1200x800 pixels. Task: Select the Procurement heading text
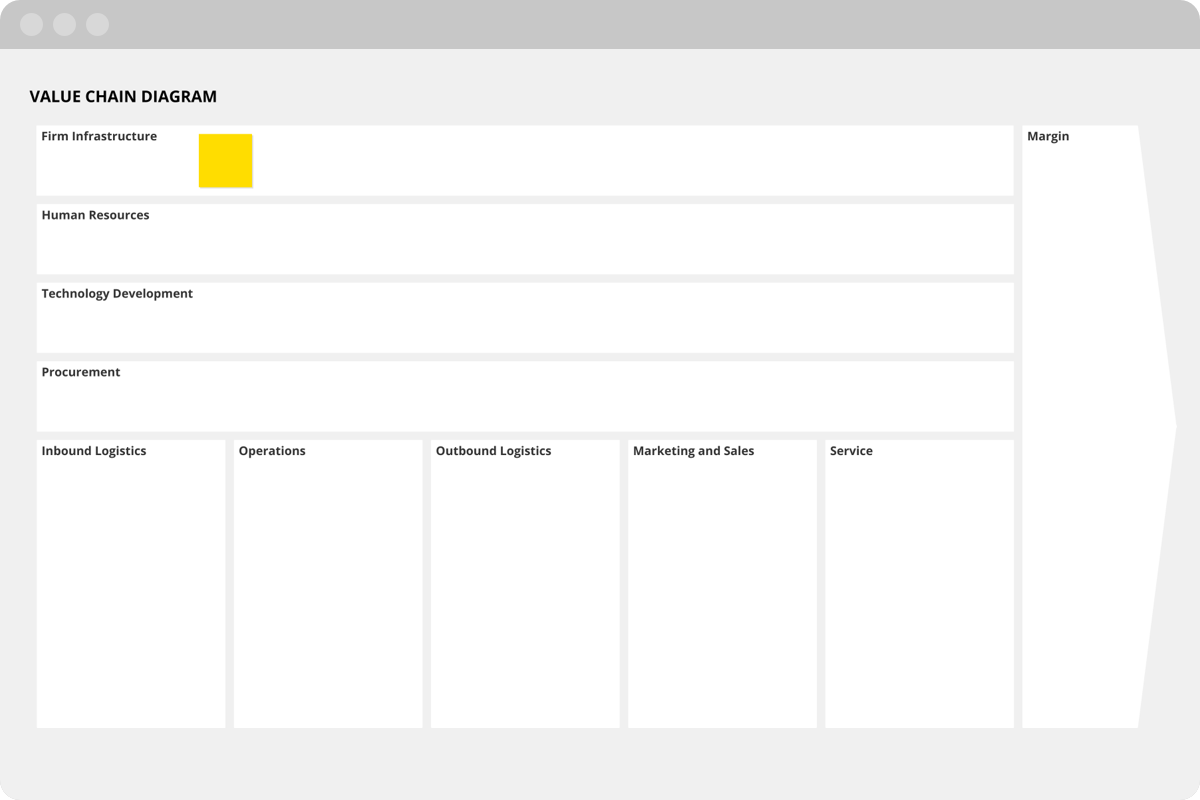click(x=81, y=372)
